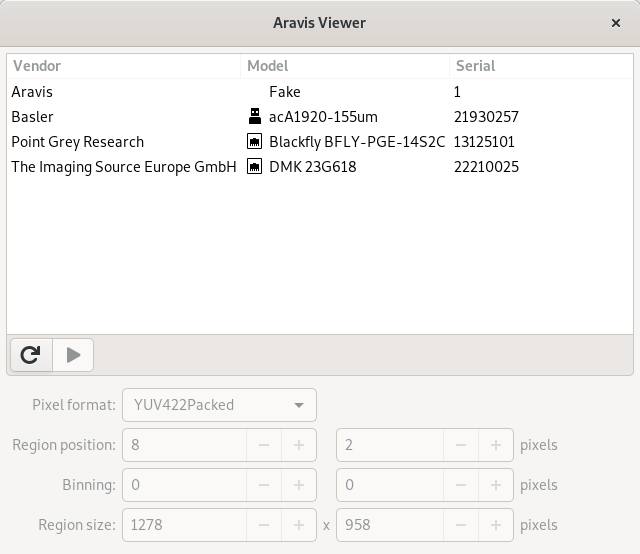The height and width of the screenshot is (554, 640).
Task: Increase Region size width 1278
Action: 299,525
